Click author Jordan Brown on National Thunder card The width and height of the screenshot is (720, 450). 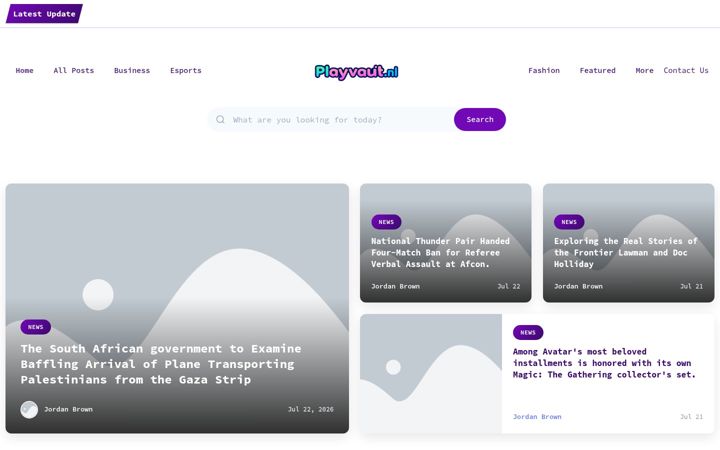pos(395,286)
